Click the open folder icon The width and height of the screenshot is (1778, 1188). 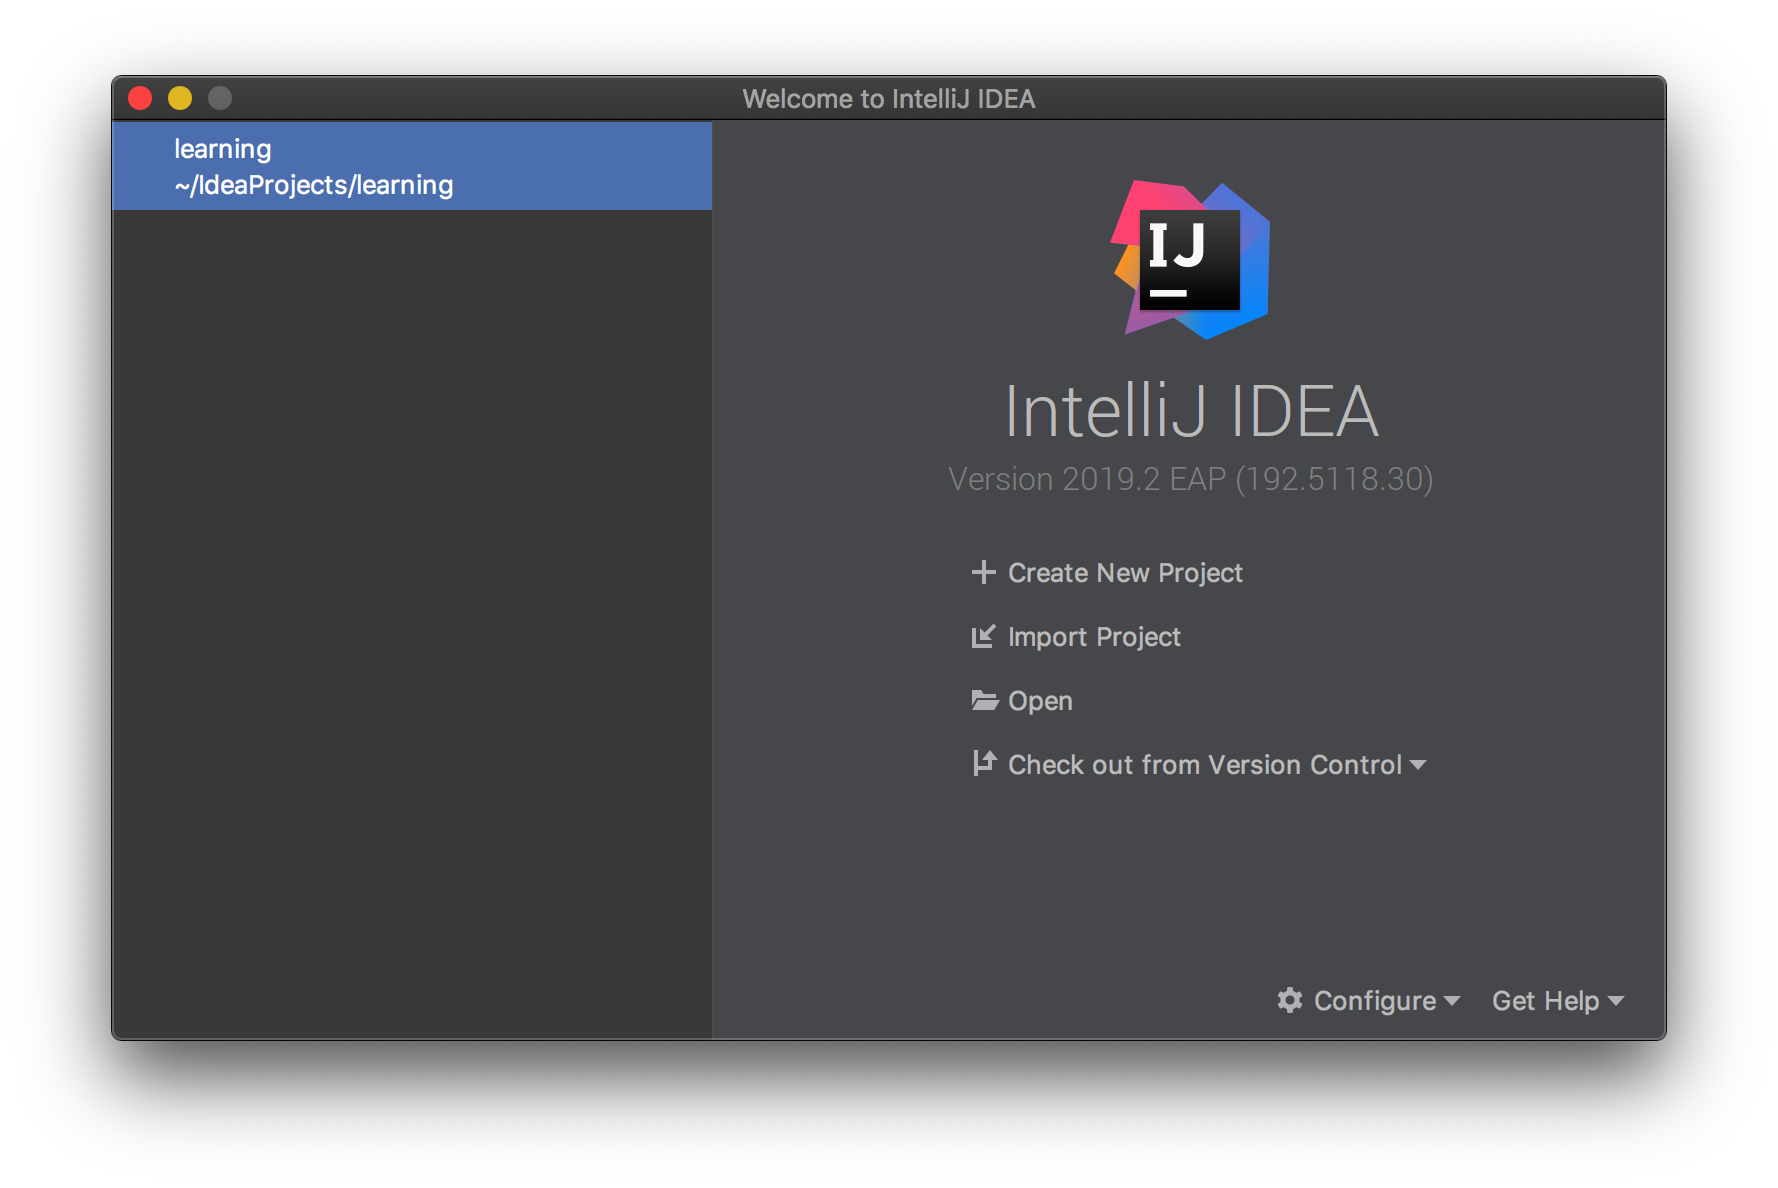985,700
